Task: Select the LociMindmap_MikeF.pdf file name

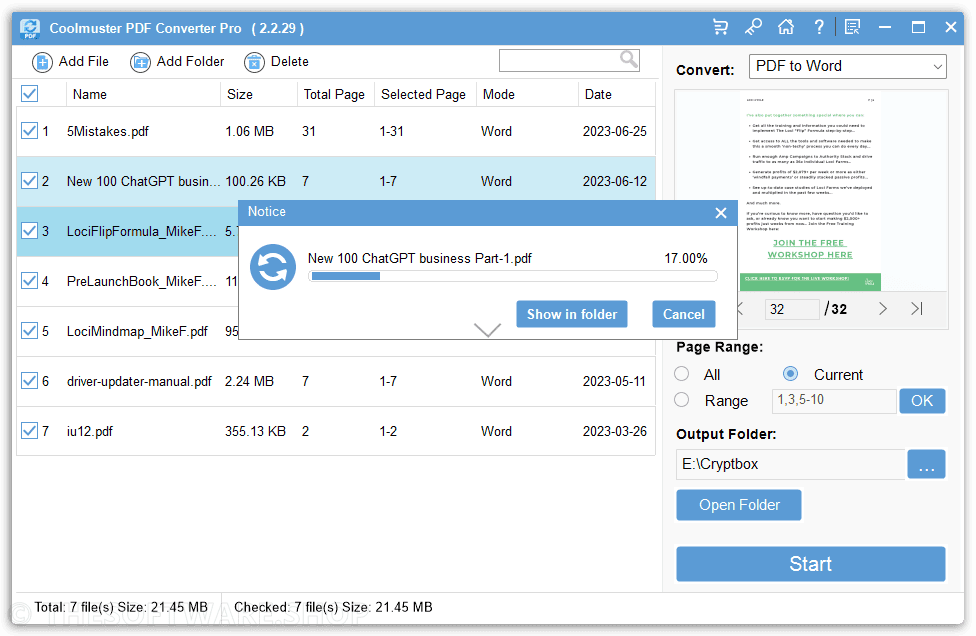Action: 138,331
